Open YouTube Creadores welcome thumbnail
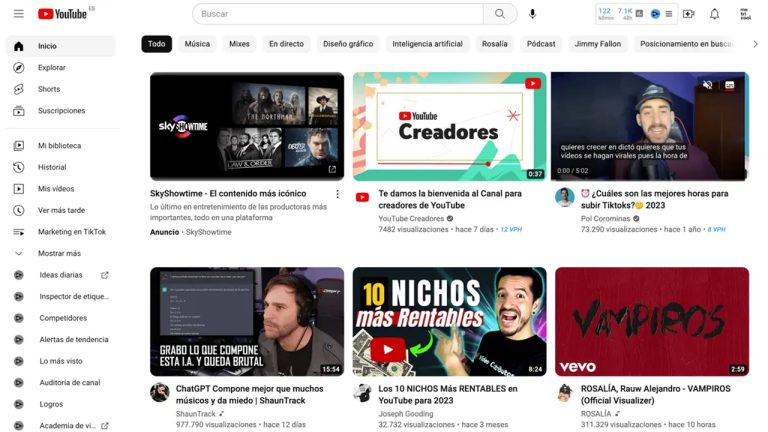 [449, 126]
